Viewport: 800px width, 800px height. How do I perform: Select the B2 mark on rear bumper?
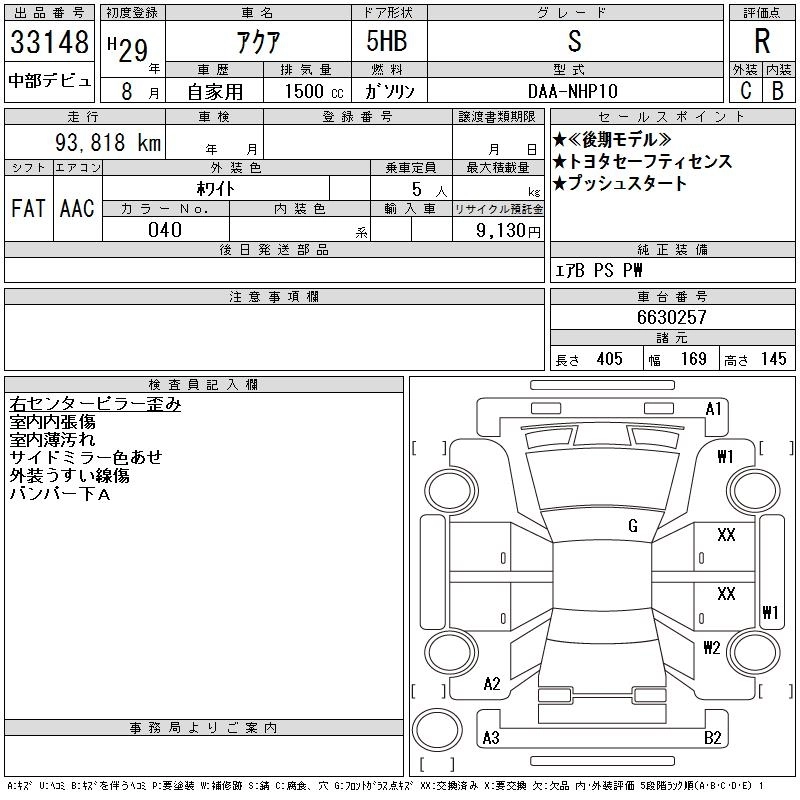coord(712,738)
